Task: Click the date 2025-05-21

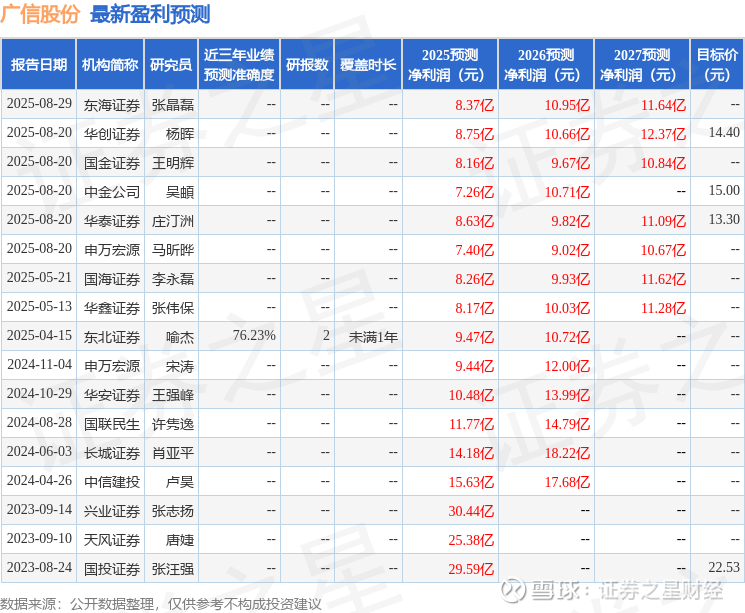Action: tap(39, 278)
